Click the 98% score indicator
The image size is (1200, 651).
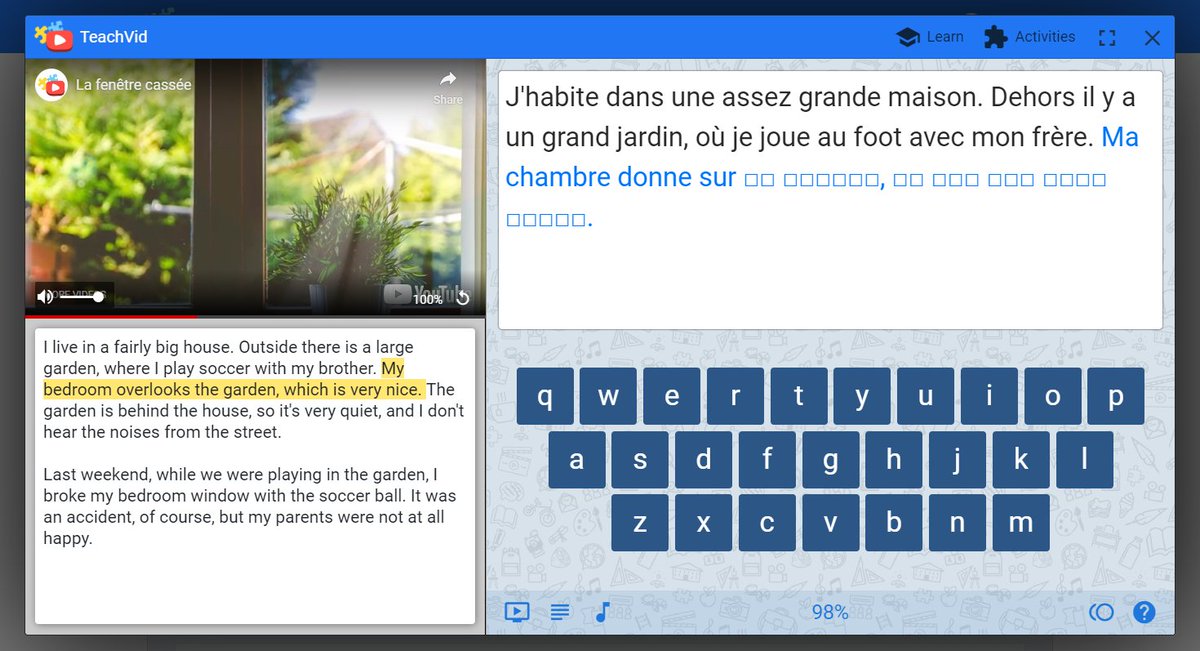click(830, 612)
